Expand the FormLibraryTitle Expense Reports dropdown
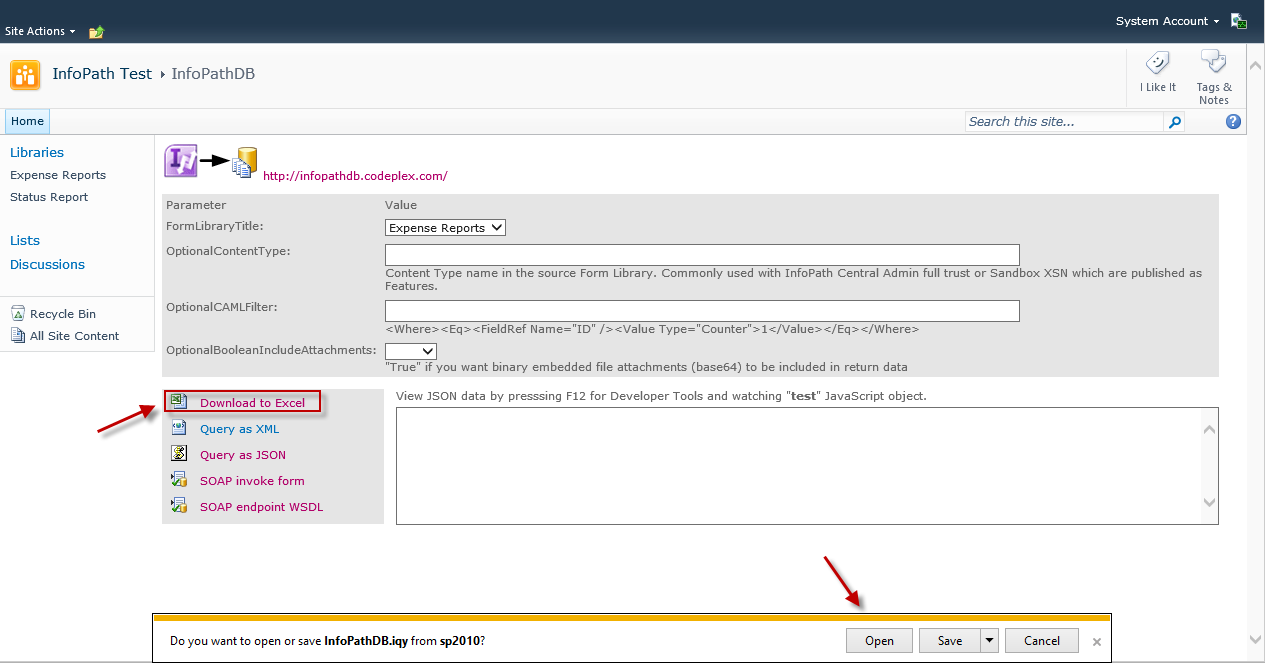The height and width of the screenshot is (663, 1265). click(x=445, y=228)
